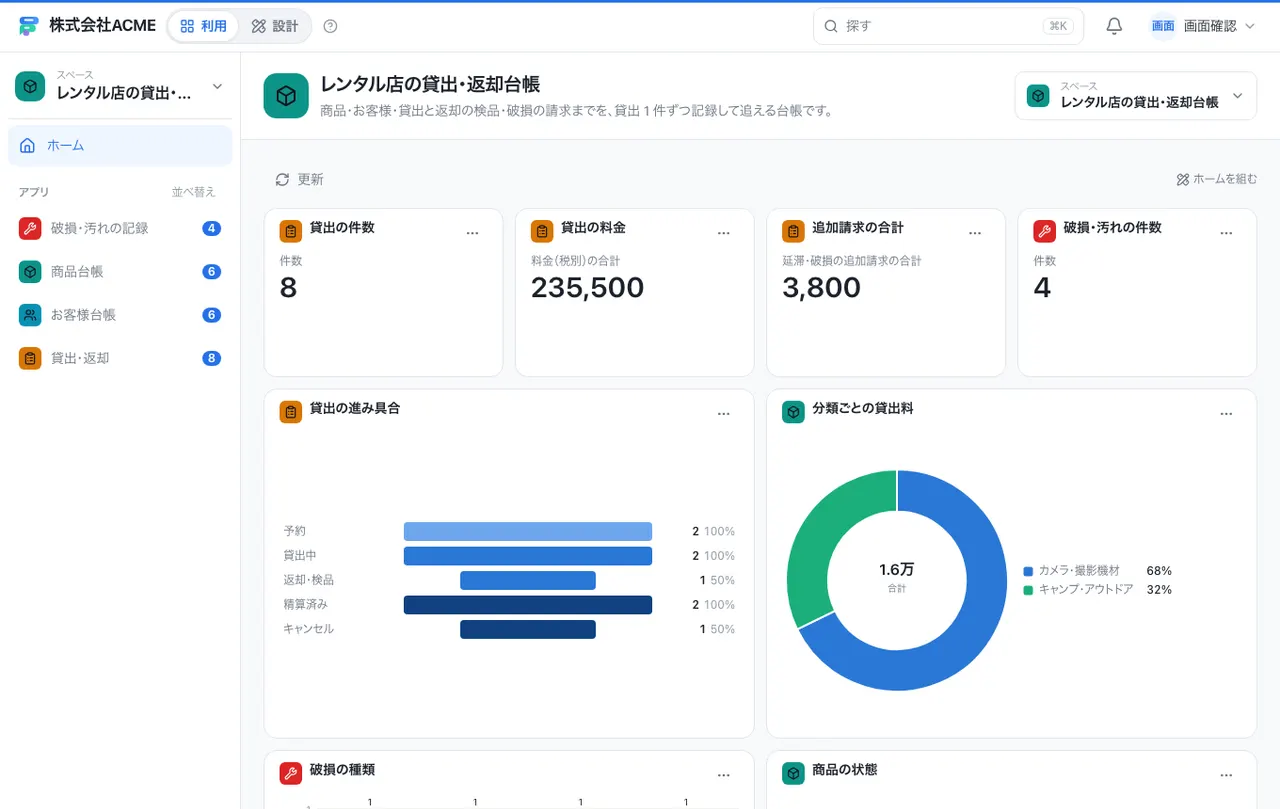The image size is (1280, 809).
Task: Open 商品台帳 app in sidebar
Action: [x=120, y=271]
